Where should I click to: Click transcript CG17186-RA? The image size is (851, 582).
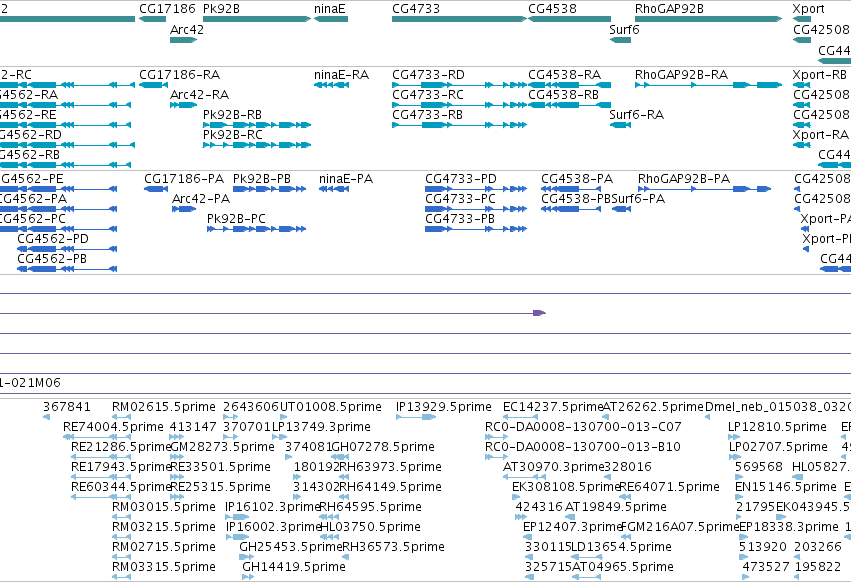[x=180, y=75]
